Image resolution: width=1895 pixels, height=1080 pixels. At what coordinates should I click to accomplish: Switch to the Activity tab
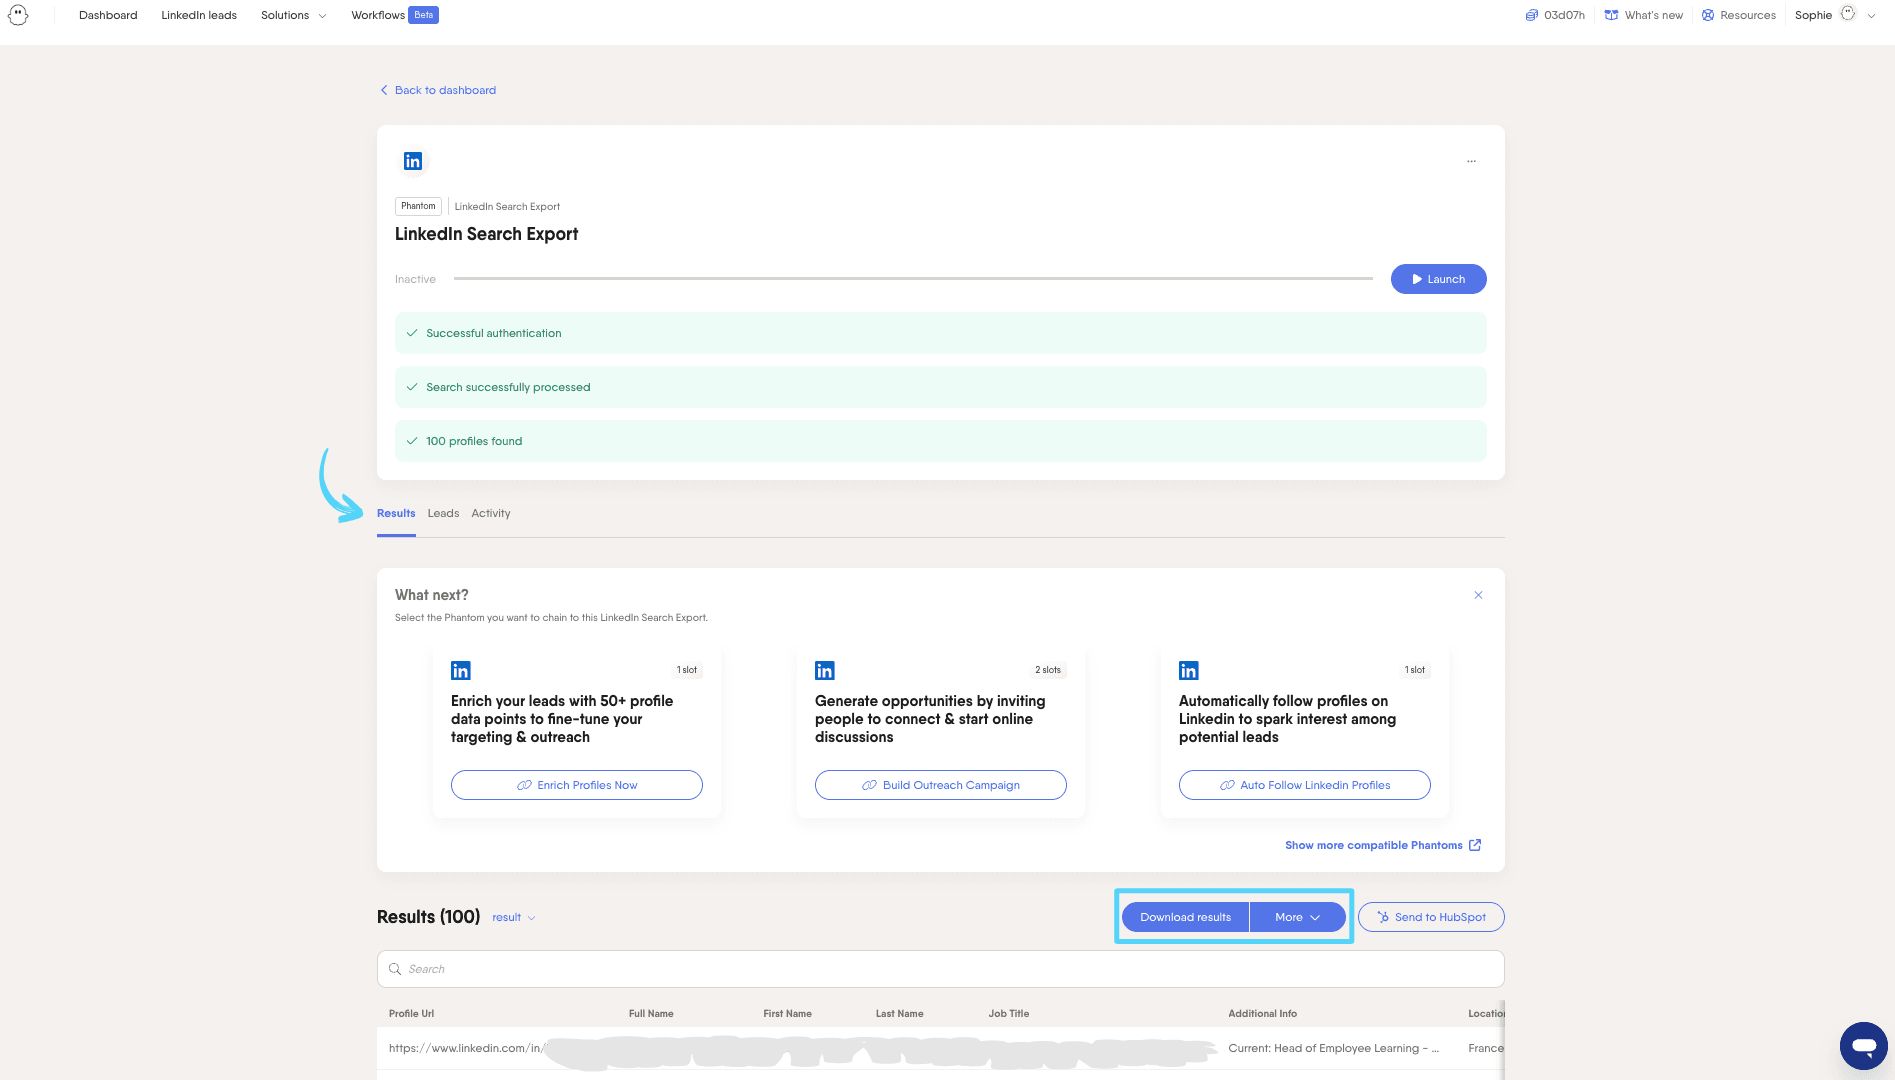491,513
